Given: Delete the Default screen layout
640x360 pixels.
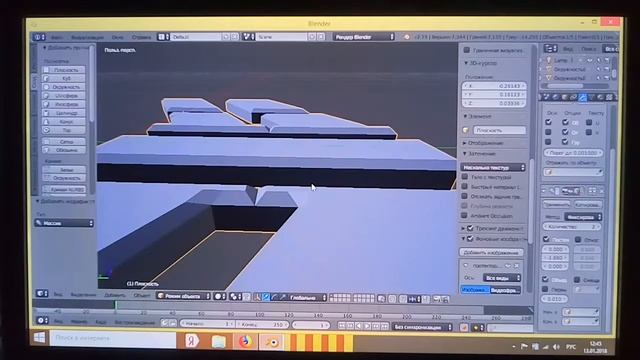Looking at the screenshot, I should pyautogui.click(x=235, y=37).
